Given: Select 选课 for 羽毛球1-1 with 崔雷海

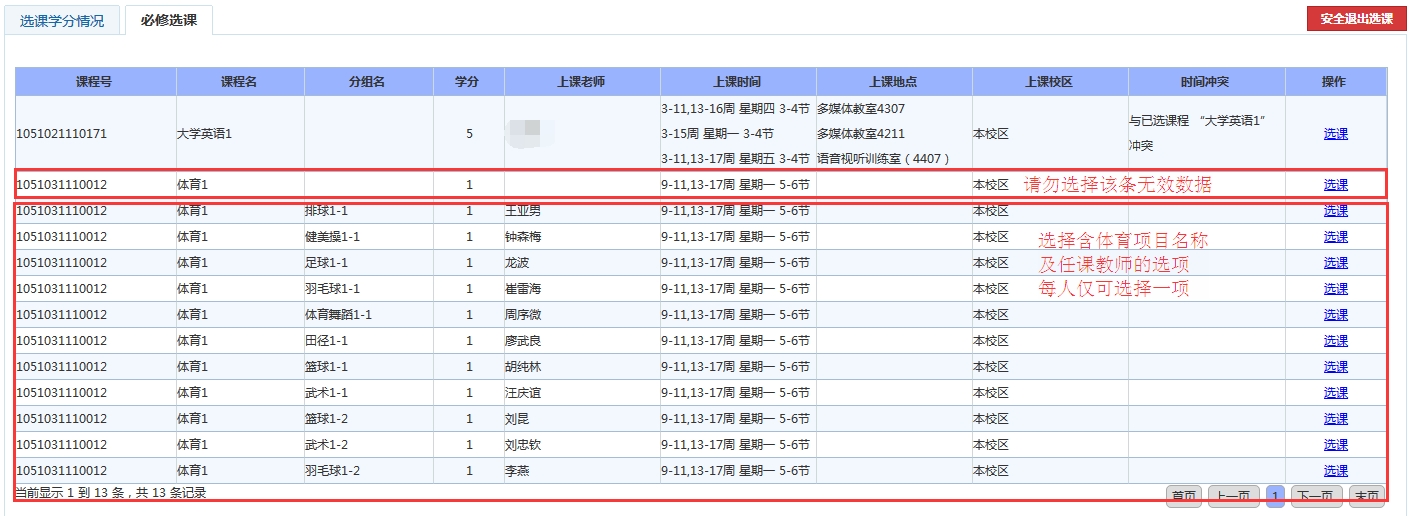Looking at the screenshot, I should (1335, 289).
